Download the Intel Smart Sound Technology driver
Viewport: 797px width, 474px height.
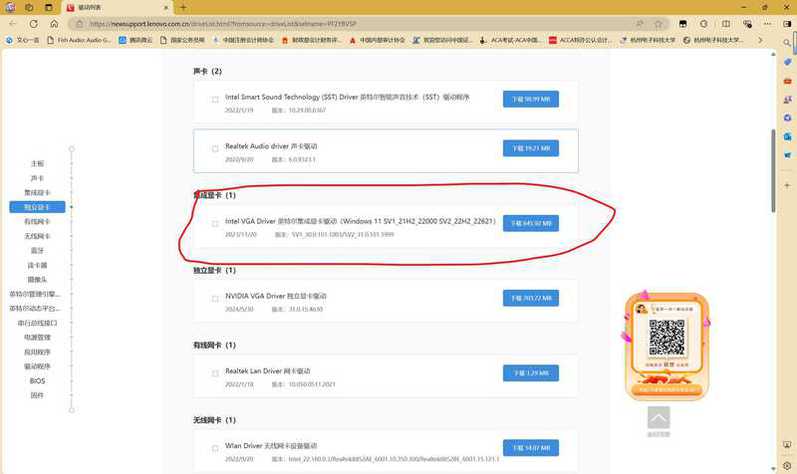point(531,99)
